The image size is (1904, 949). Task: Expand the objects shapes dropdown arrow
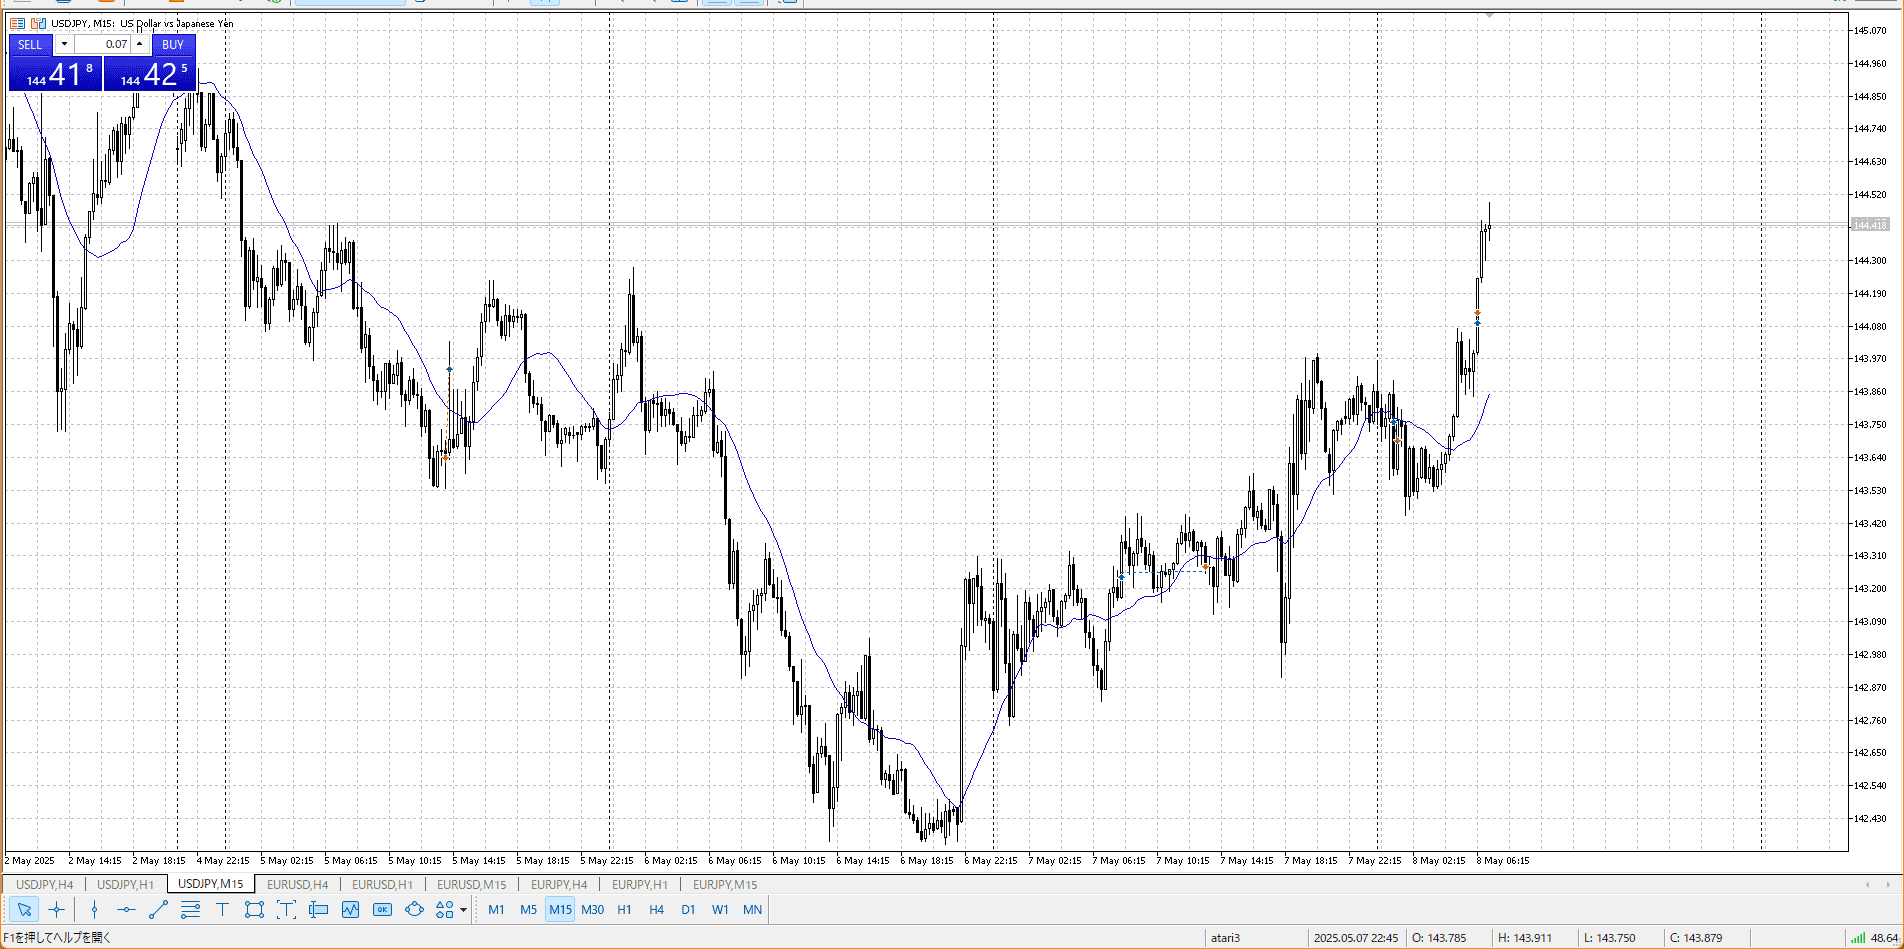[x=463, y=910]
